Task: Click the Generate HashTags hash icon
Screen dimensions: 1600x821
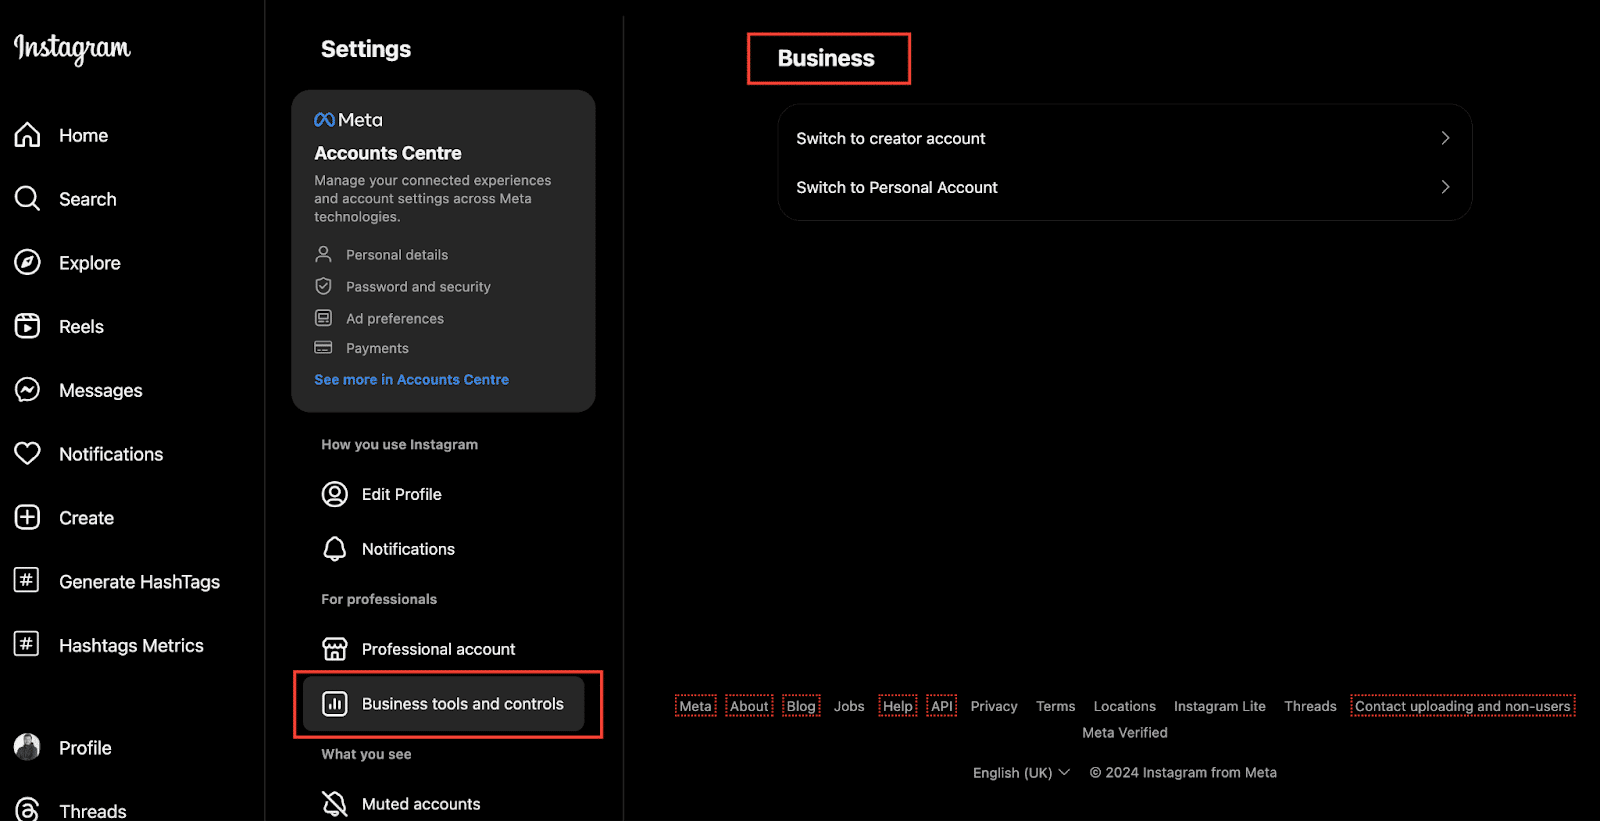Action: click(27, 580)
